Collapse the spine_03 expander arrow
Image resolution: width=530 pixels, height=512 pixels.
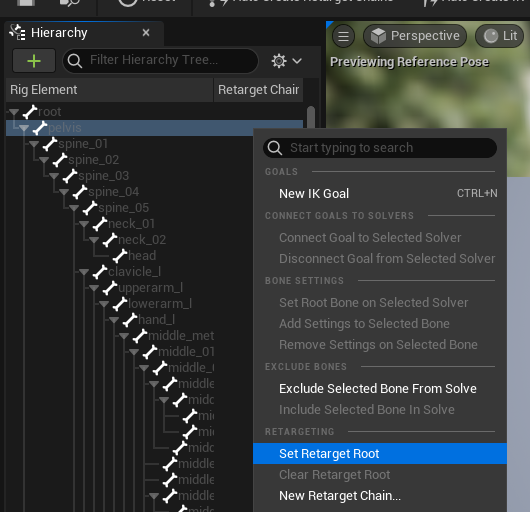54,176
